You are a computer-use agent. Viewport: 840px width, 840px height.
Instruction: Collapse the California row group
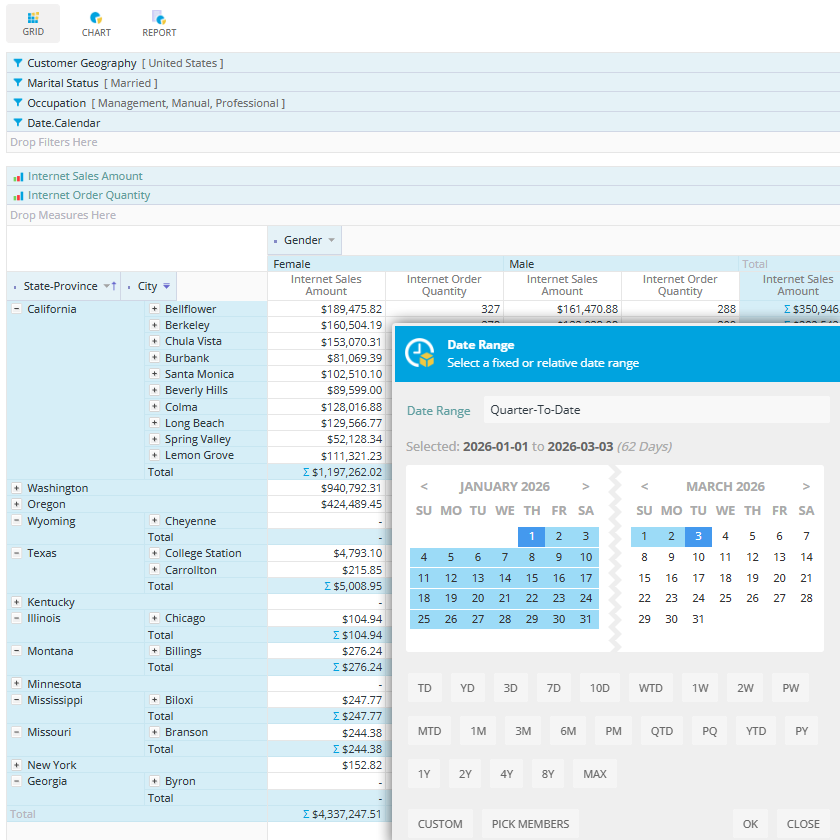16,309
